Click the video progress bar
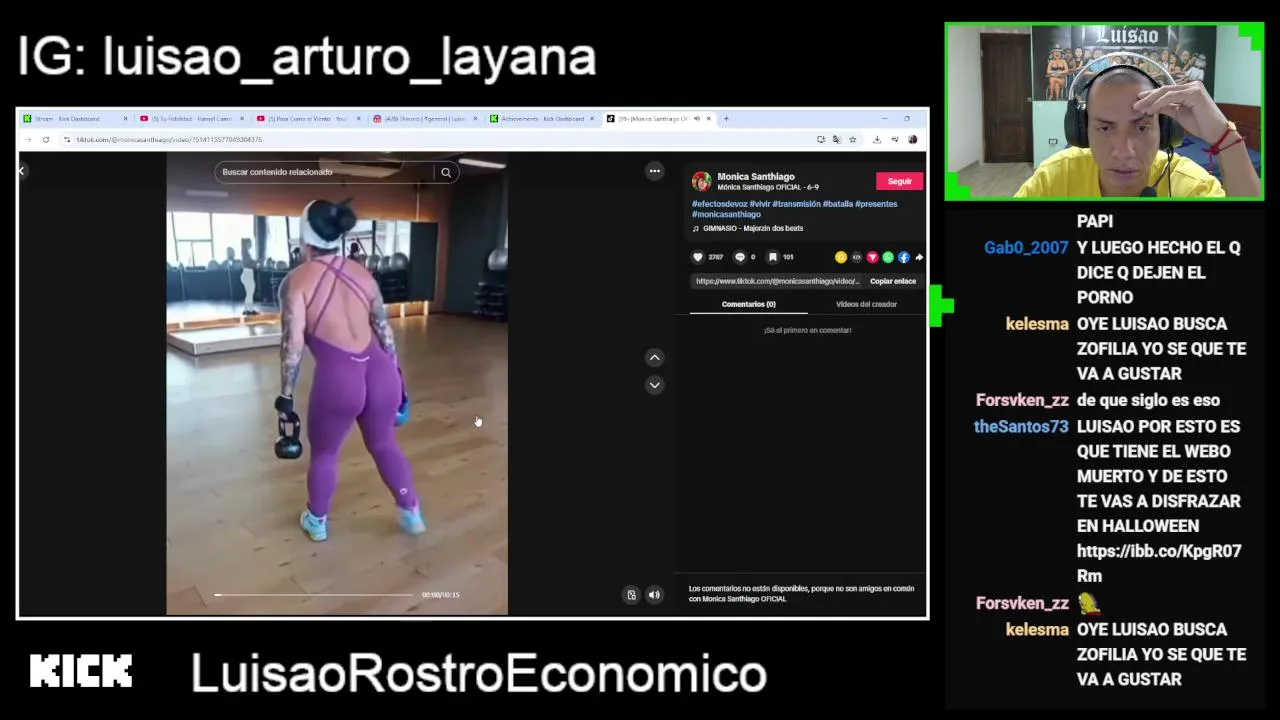 (314, 595)
